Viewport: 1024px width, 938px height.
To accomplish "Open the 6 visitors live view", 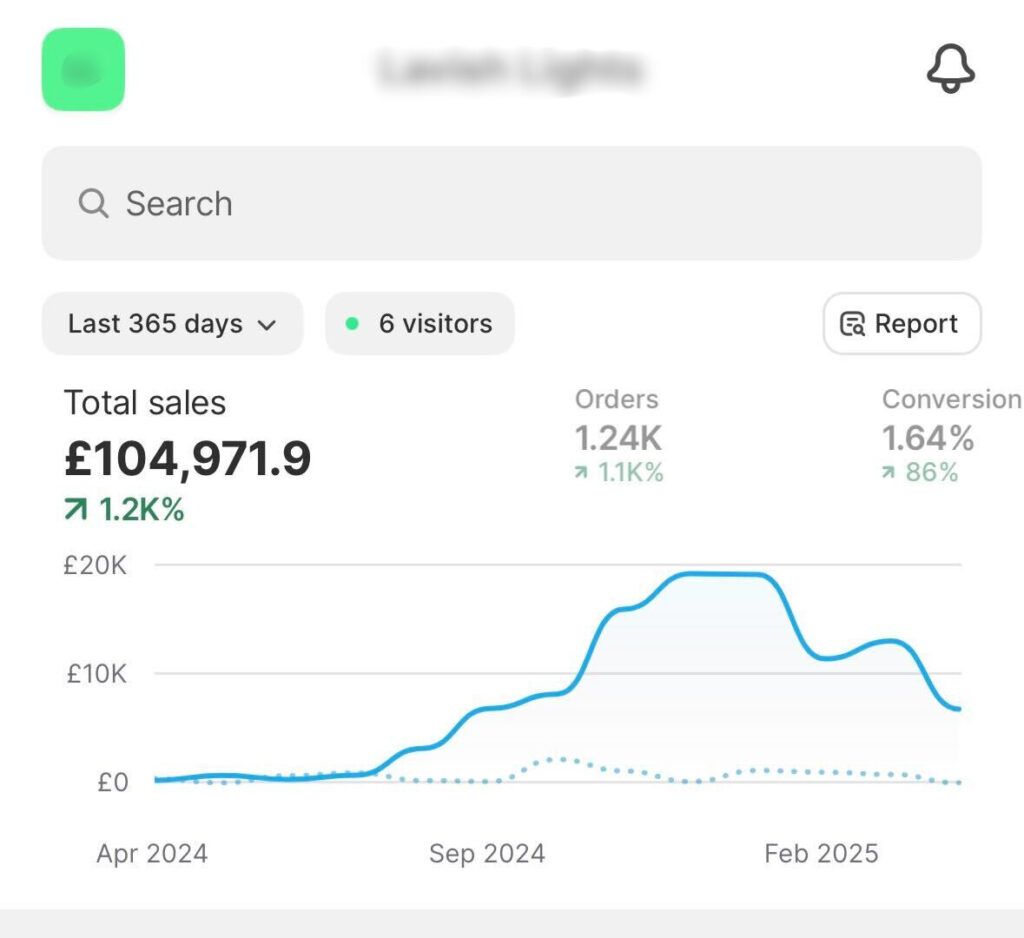I will click(x=420, y=324).
